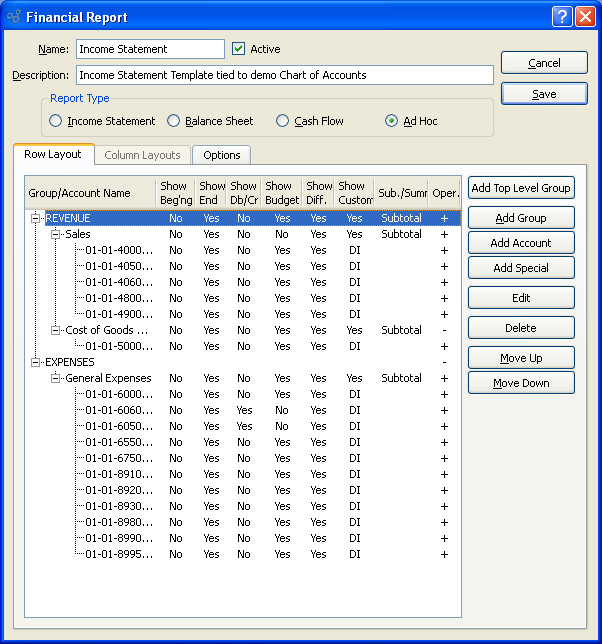Open the Column Layouts tab
Image resolution: width=602 pixels, height=644 pixels.
(143, 155)
